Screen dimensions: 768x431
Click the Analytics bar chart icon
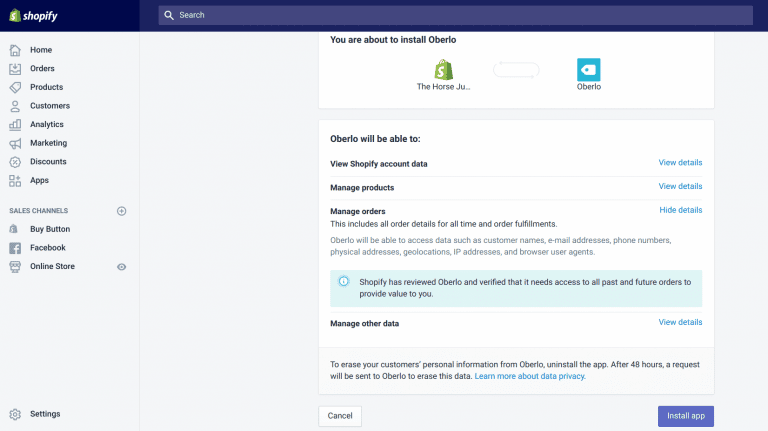pyautogui.click(x=15, y=124)
